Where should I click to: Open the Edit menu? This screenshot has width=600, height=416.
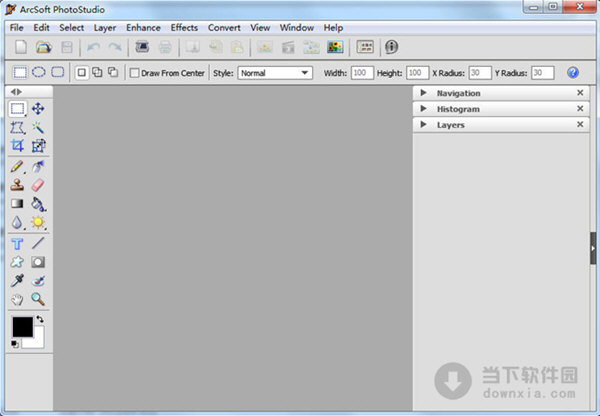(41, 28)
